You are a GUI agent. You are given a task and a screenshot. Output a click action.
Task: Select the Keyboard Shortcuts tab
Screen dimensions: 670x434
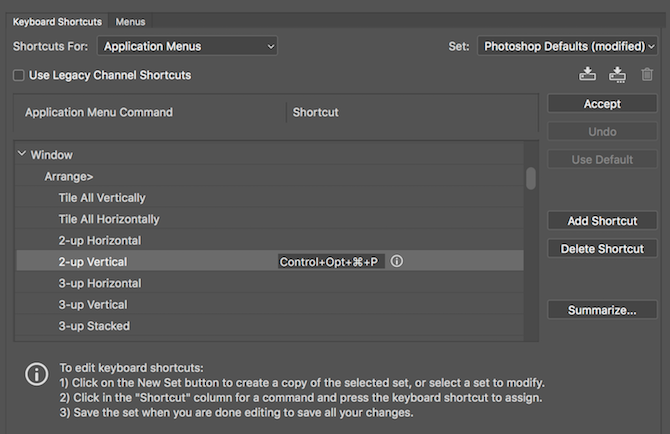pyautogui.click(x=57, y=21)
